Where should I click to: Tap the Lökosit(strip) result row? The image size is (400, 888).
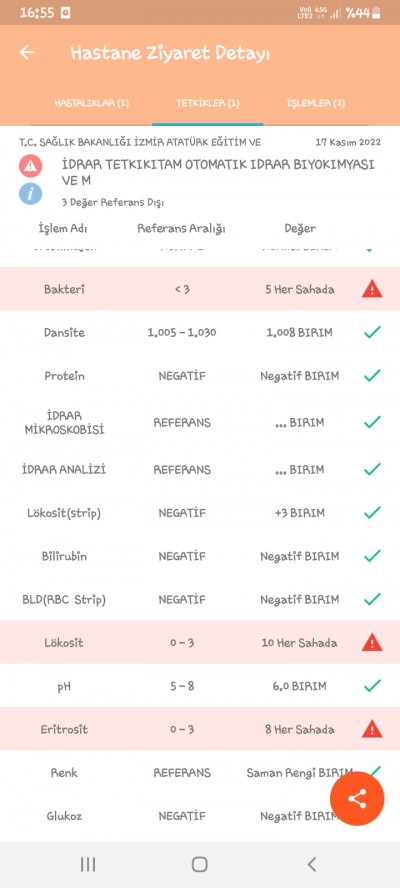tap(200, 513)
